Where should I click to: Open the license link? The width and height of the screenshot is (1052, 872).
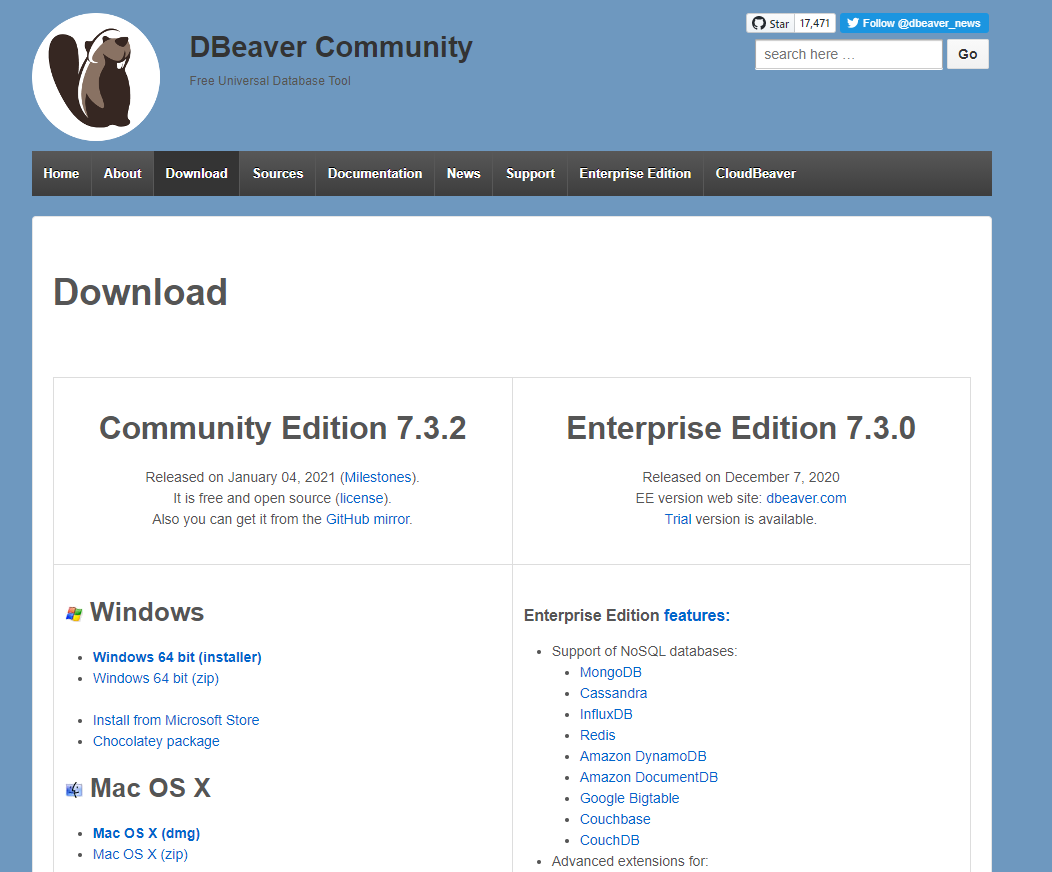point(361,498)
